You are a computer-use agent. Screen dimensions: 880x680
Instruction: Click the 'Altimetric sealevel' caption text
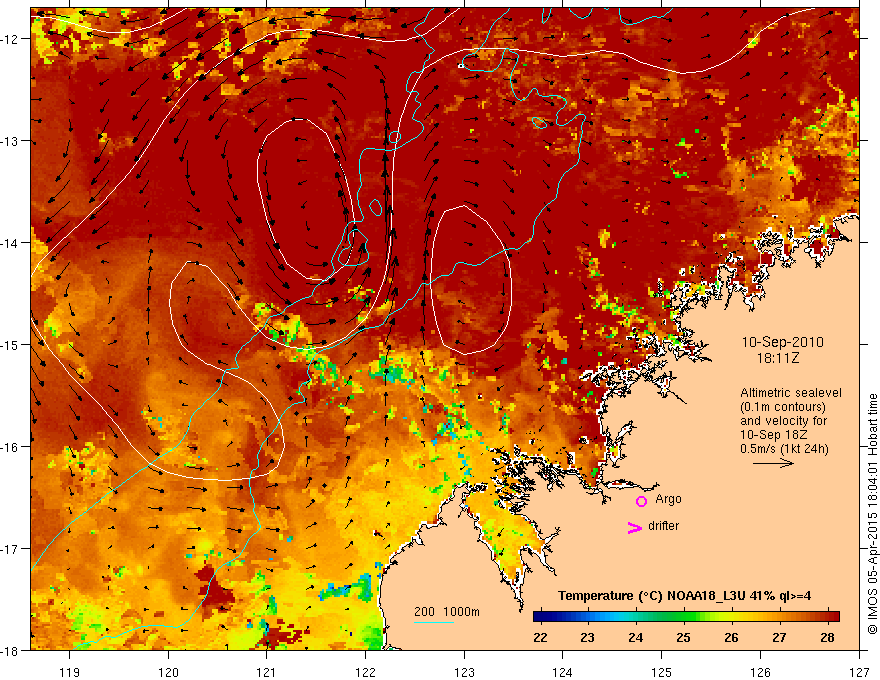tap(791, 393)
